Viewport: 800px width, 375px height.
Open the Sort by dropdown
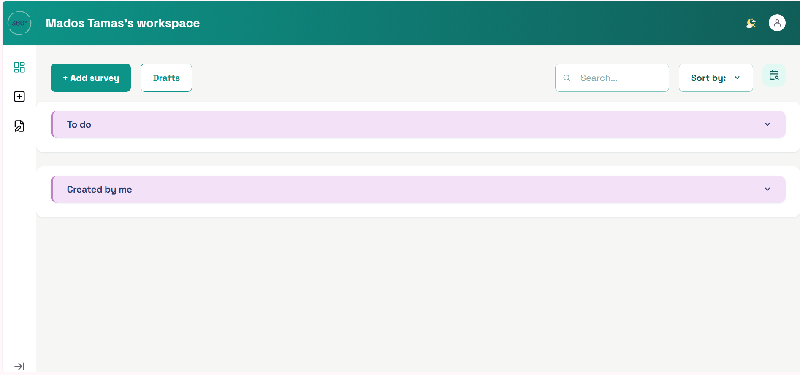pos(716,78)
